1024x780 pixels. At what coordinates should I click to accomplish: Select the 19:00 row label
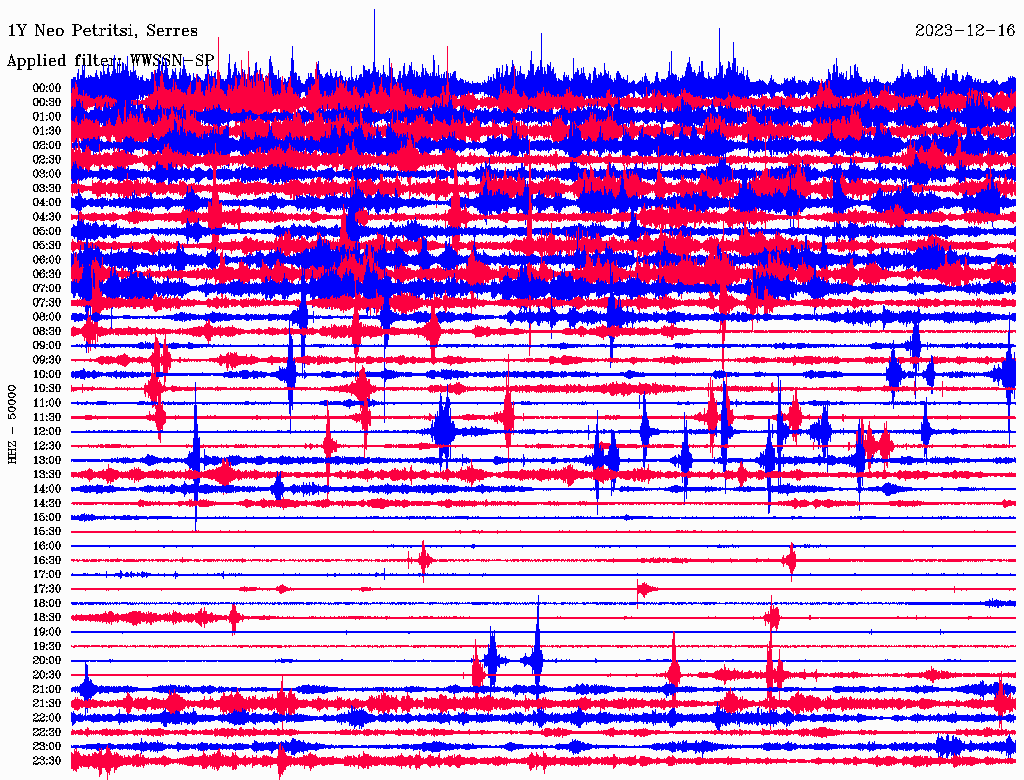tap(47, 632)
